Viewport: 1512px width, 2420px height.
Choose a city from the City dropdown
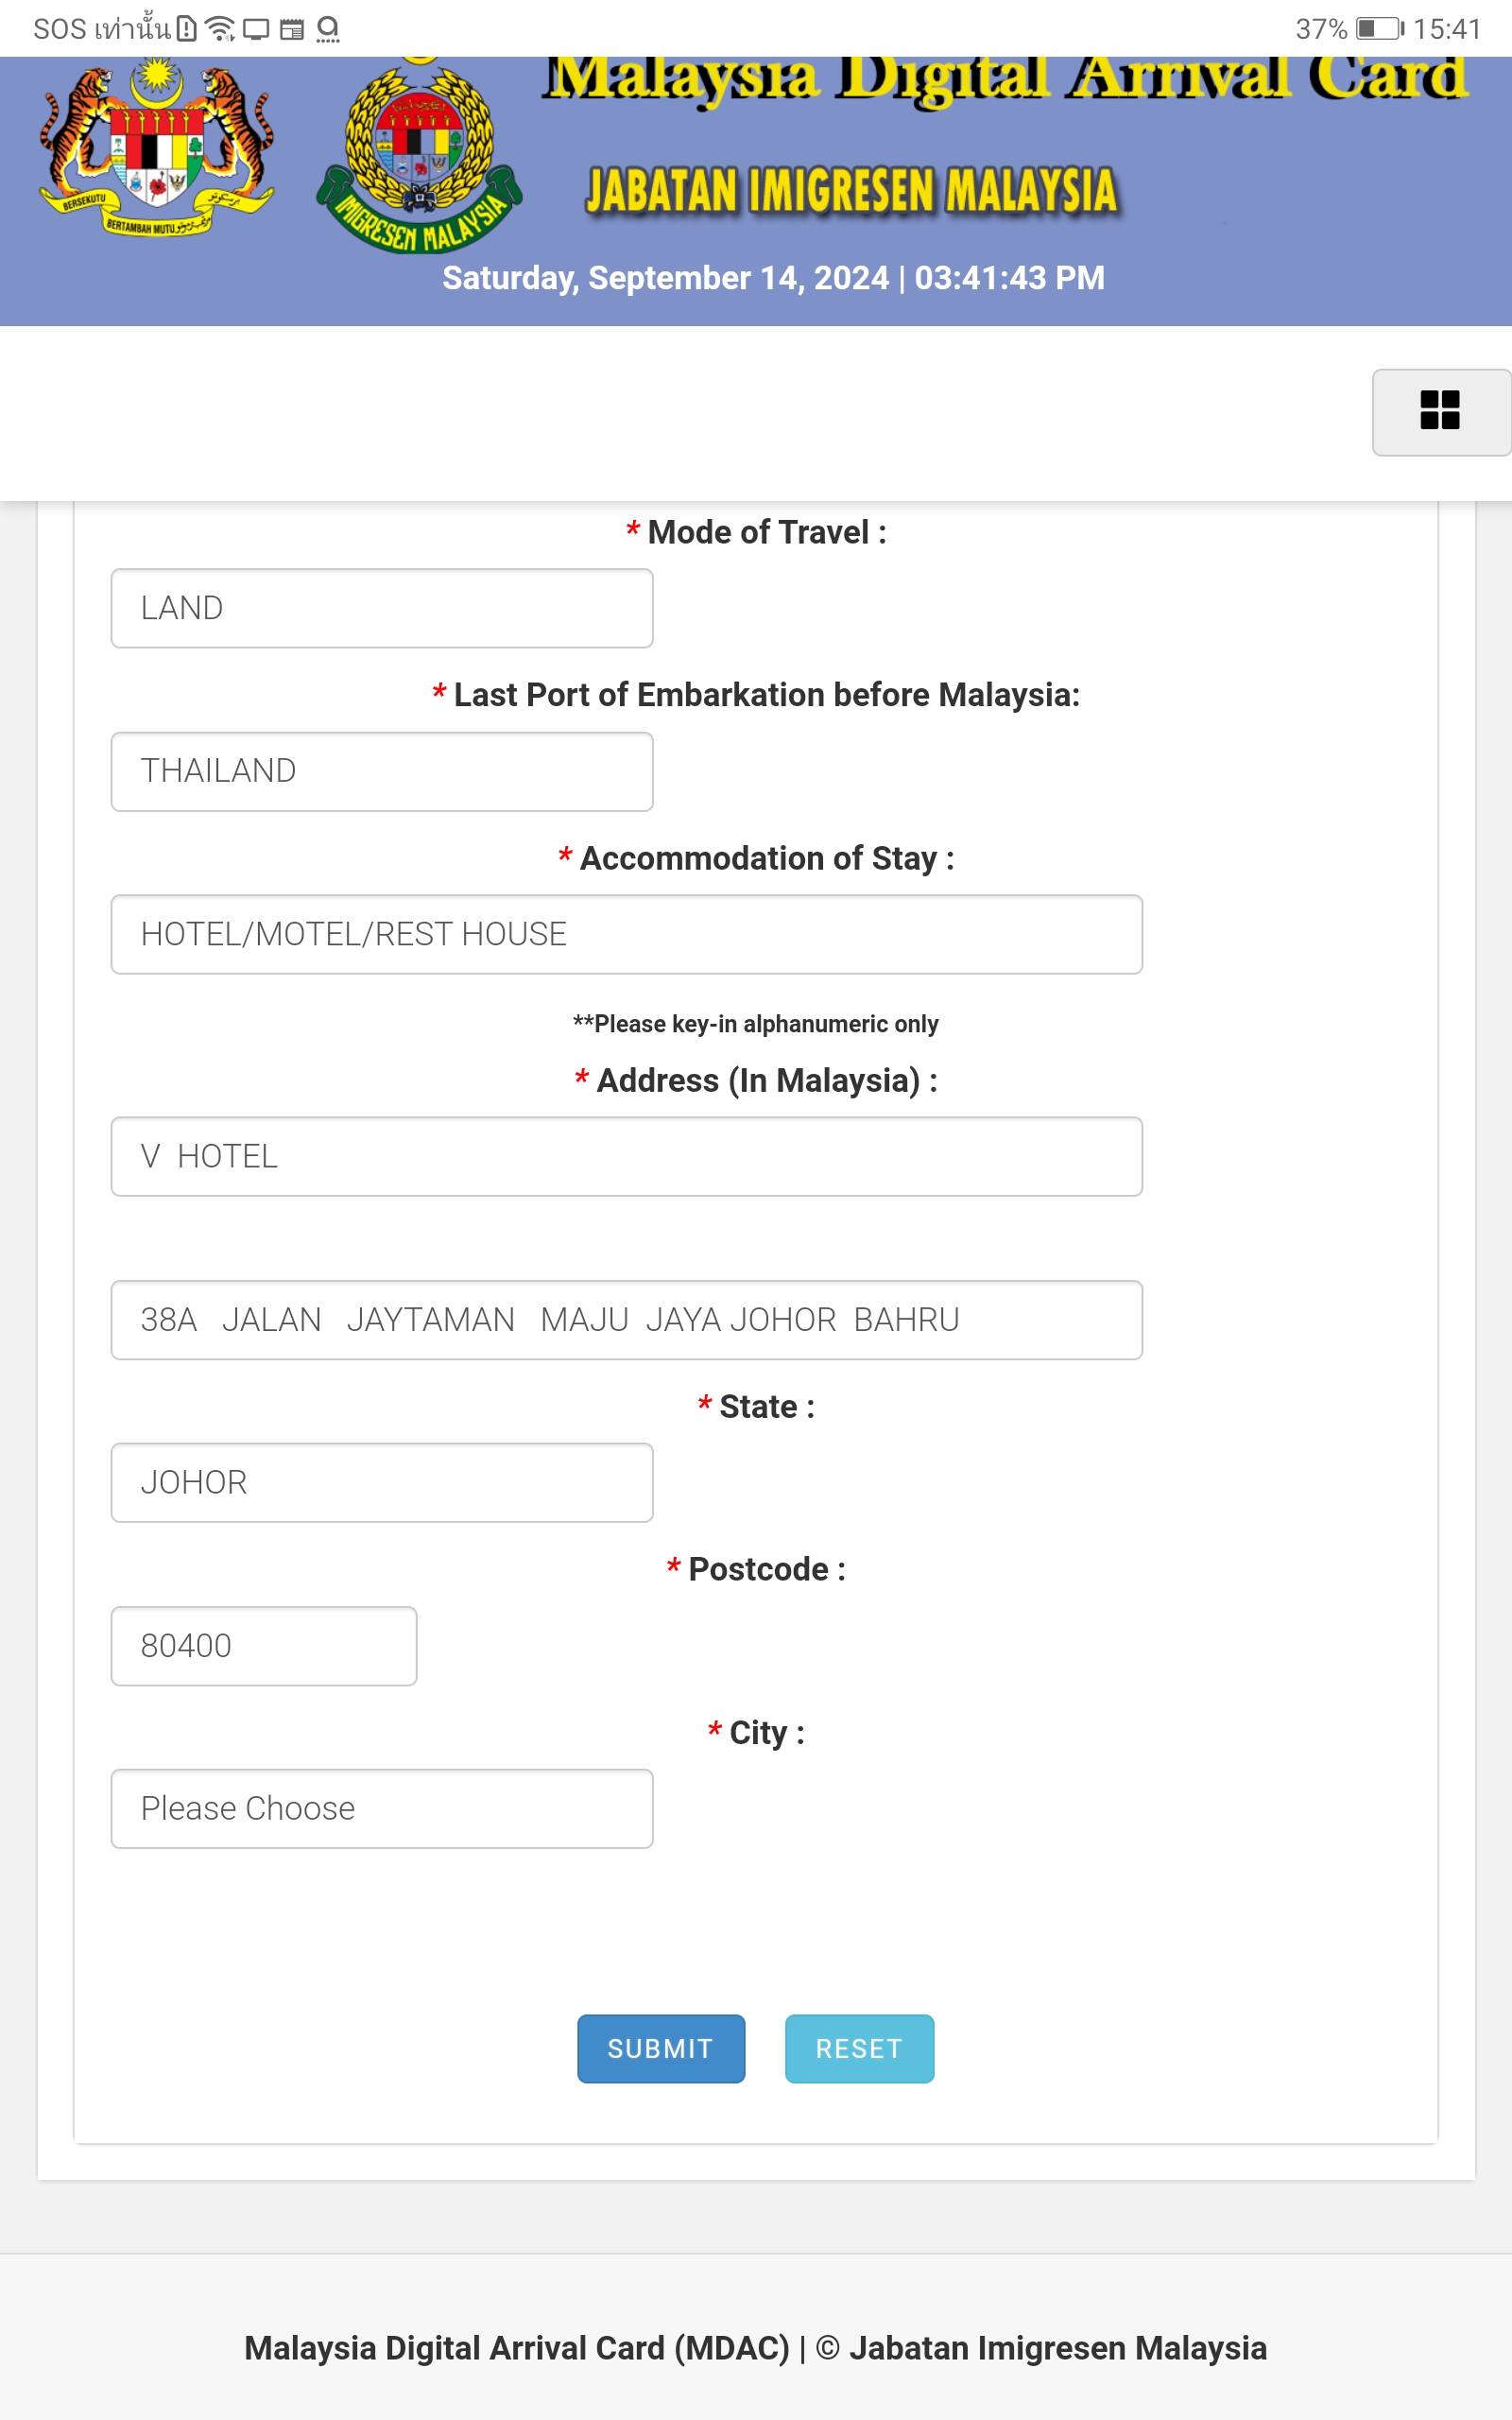click(382, 1808)
